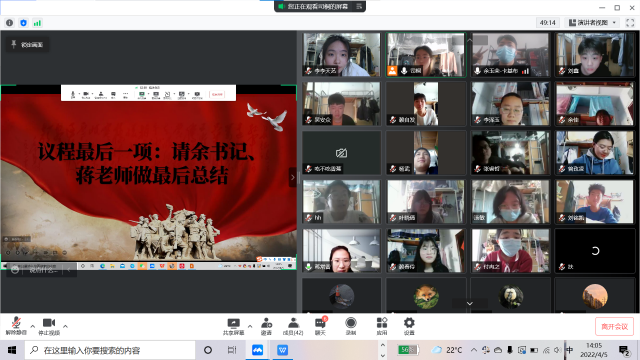Screen dimensions: 640x360
Task: Enter fullscreen mode icon at top right
Action: coord(630,23)
